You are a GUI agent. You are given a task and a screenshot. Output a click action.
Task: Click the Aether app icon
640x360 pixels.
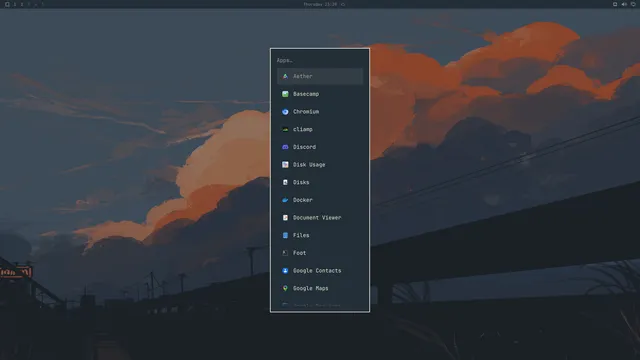(x=285, y=76)
